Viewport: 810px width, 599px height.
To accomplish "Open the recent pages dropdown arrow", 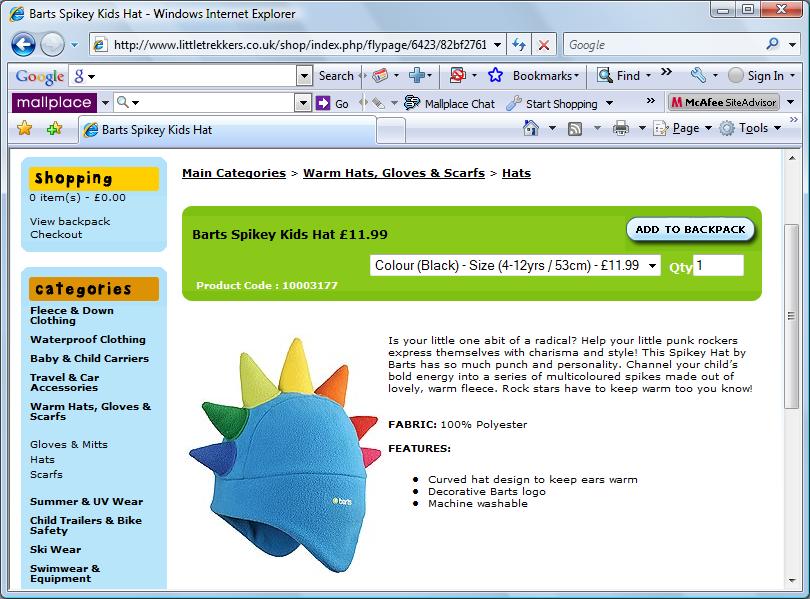I will click(x=74, y=45).
